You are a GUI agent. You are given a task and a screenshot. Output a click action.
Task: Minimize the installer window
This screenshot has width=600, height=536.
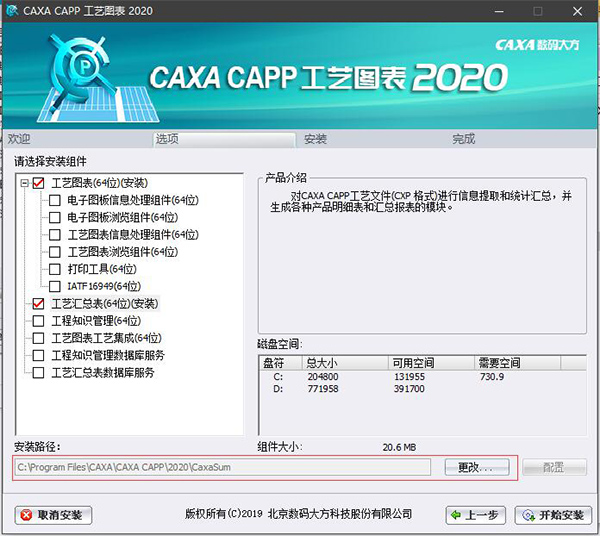click(x=499, y=11)
